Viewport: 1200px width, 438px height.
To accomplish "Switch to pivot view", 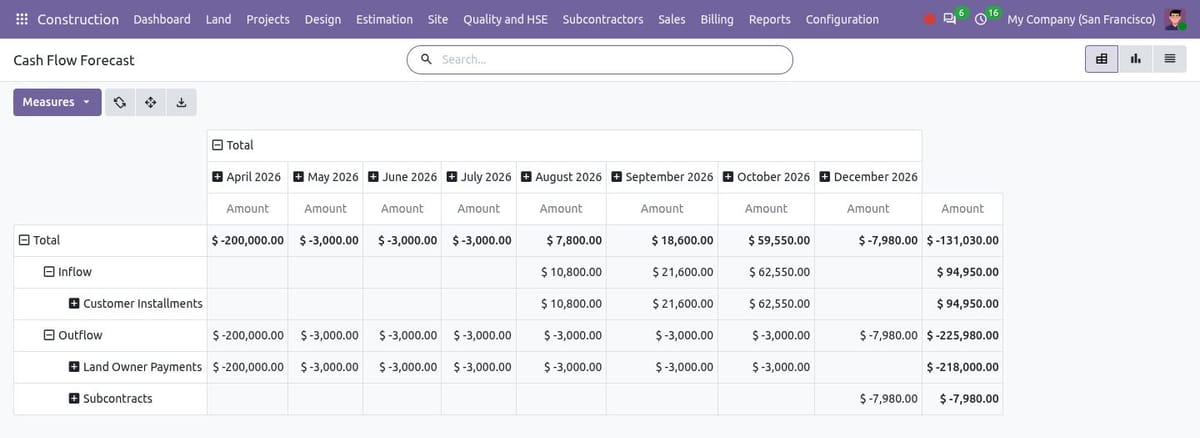I will tap(1102, 59).
